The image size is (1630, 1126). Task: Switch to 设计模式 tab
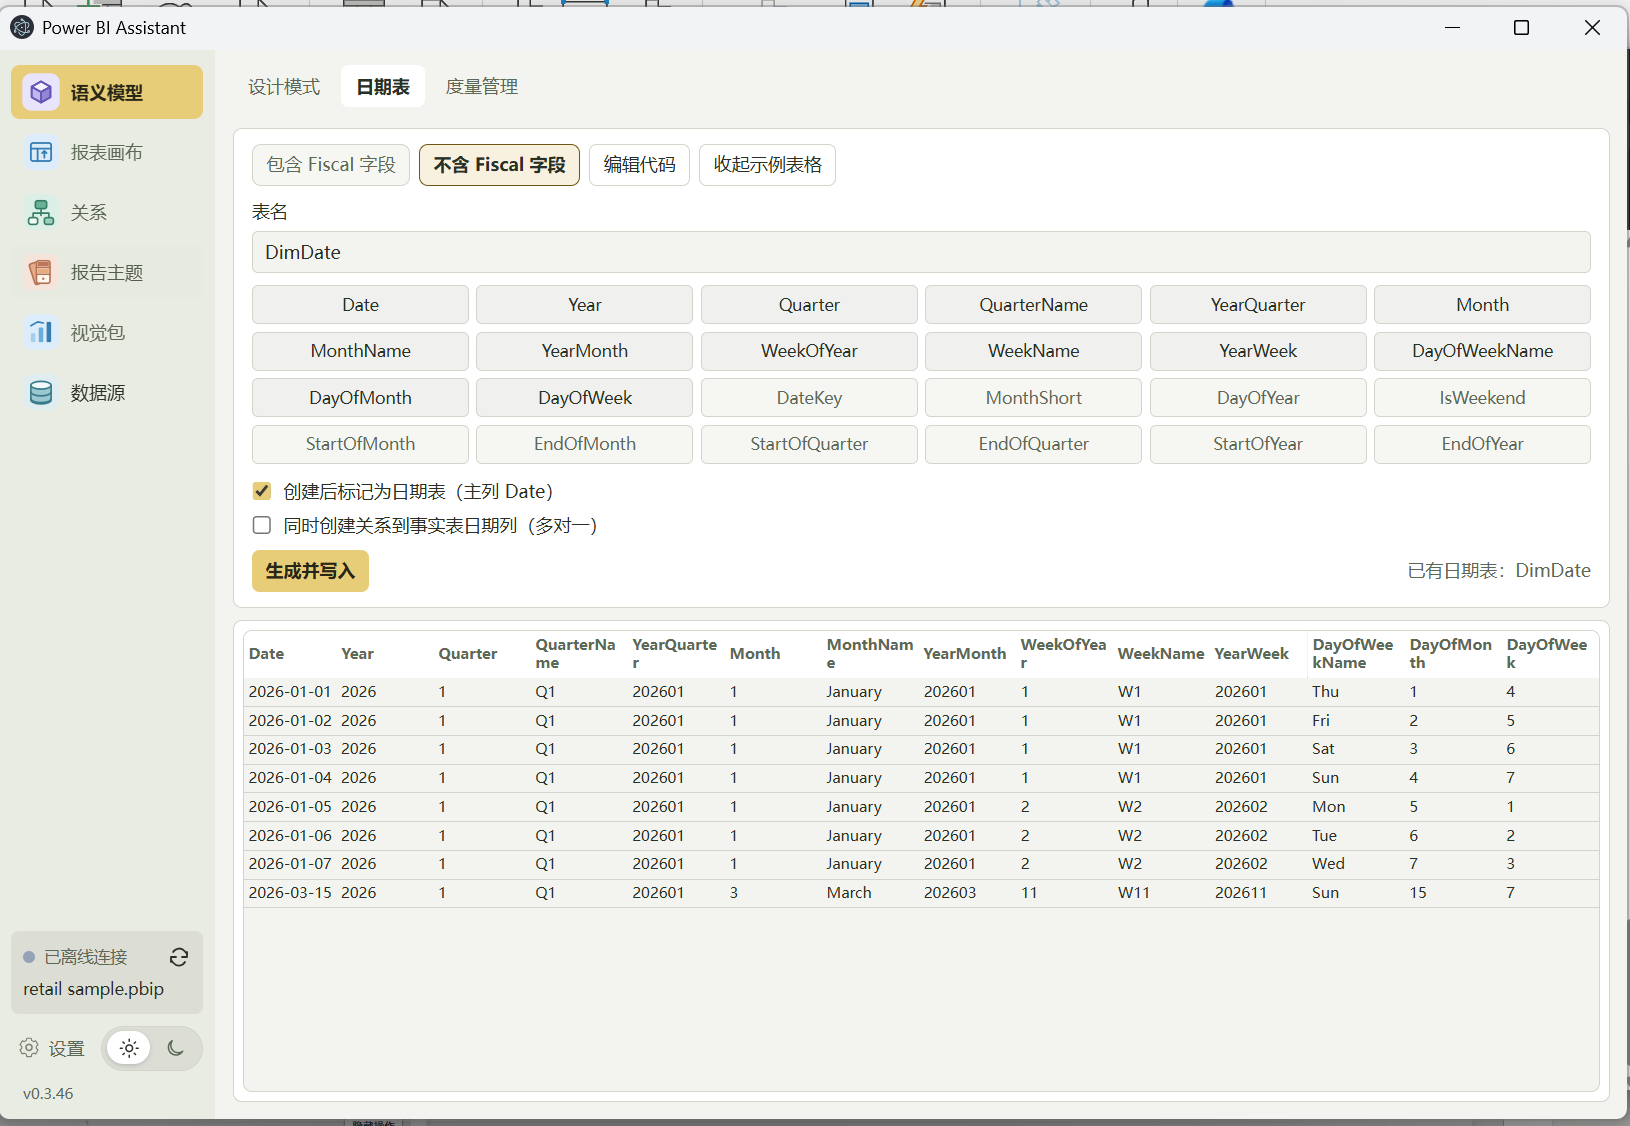[x=284, y=87]
